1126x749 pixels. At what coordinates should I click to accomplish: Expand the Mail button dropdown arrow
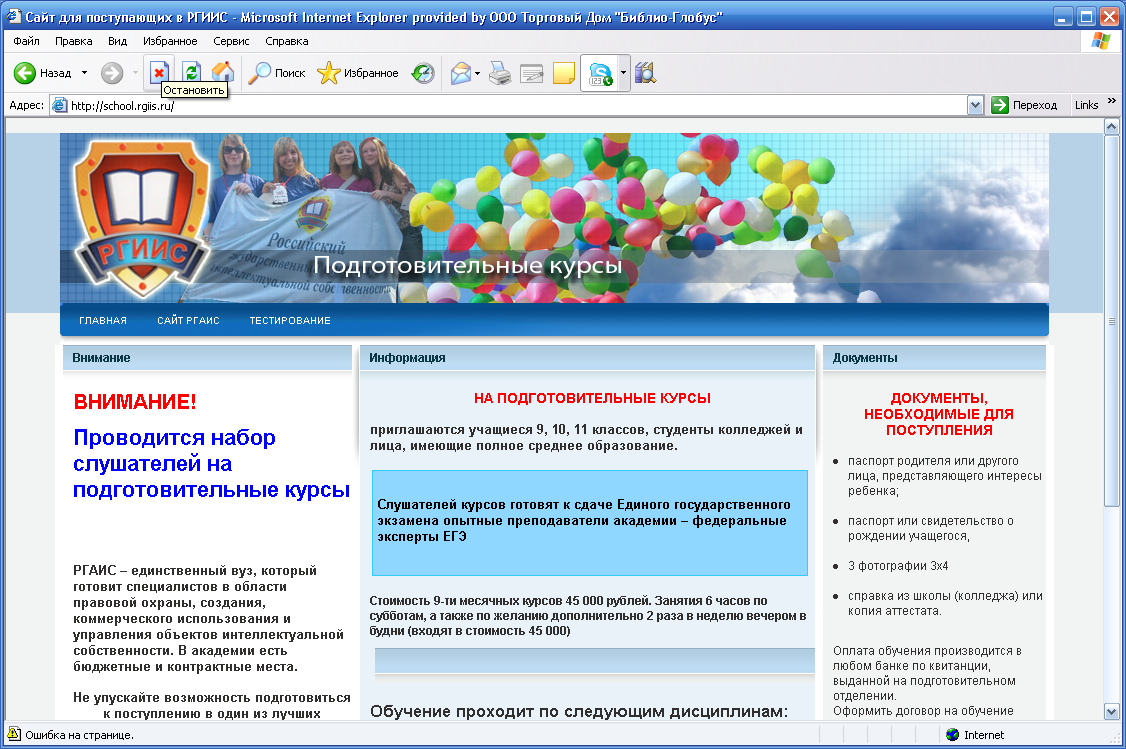pyautogui.click(x=478, y=73)
